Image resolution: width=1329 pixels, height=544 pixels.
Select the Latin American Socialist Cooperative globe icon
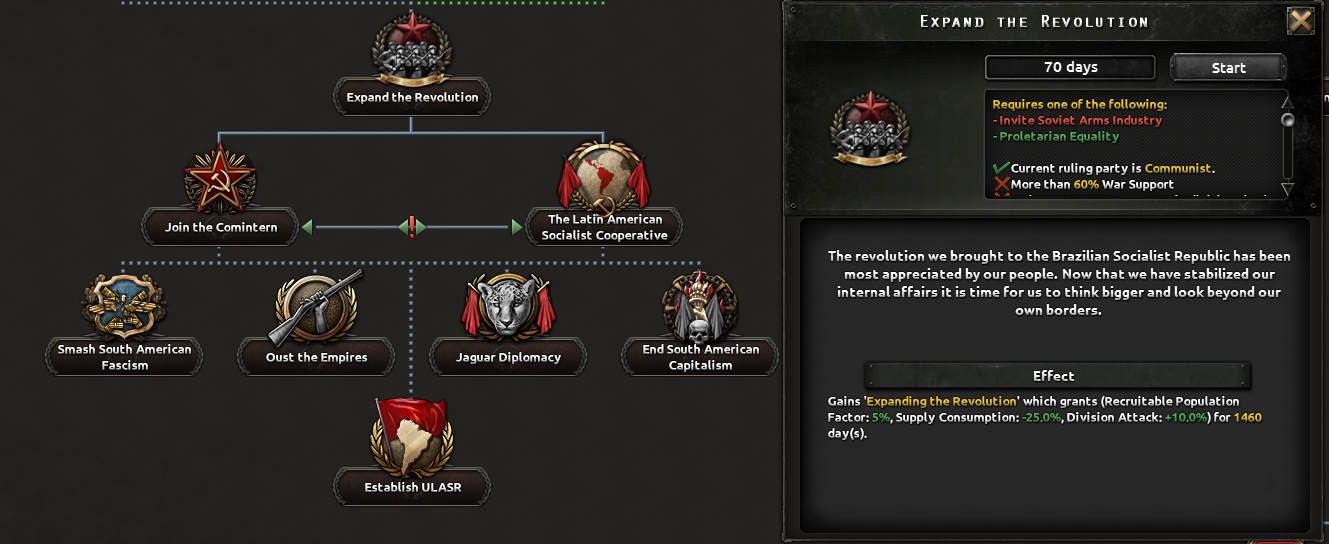coord(603,176)
